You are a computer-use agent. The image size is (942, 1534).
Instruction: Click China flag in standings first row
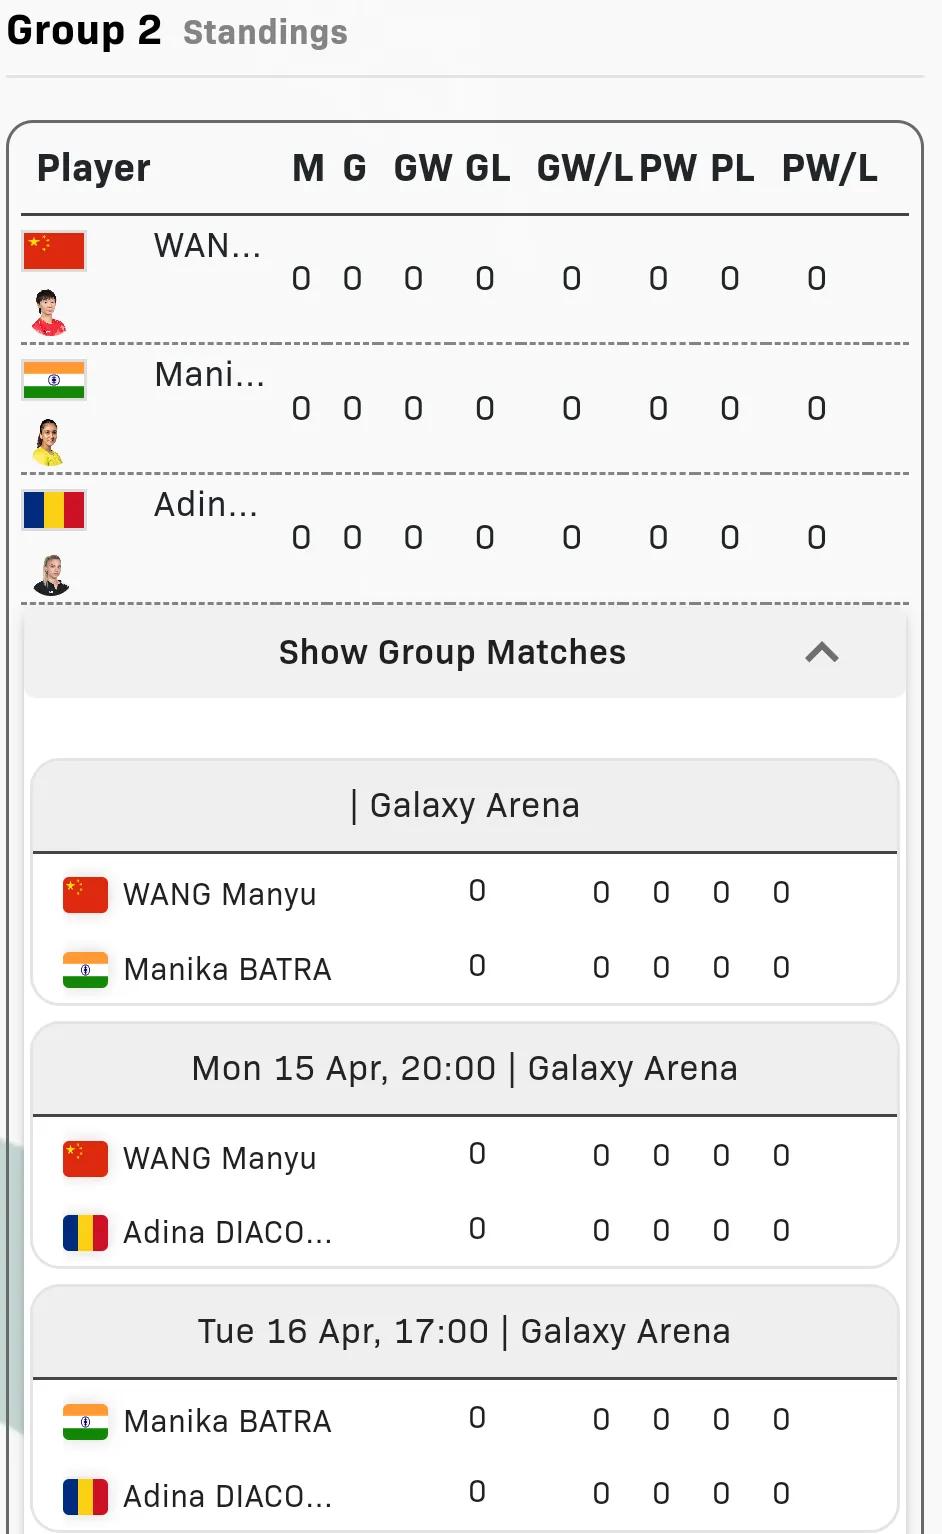pyautogui.click(x=54, y=250)
